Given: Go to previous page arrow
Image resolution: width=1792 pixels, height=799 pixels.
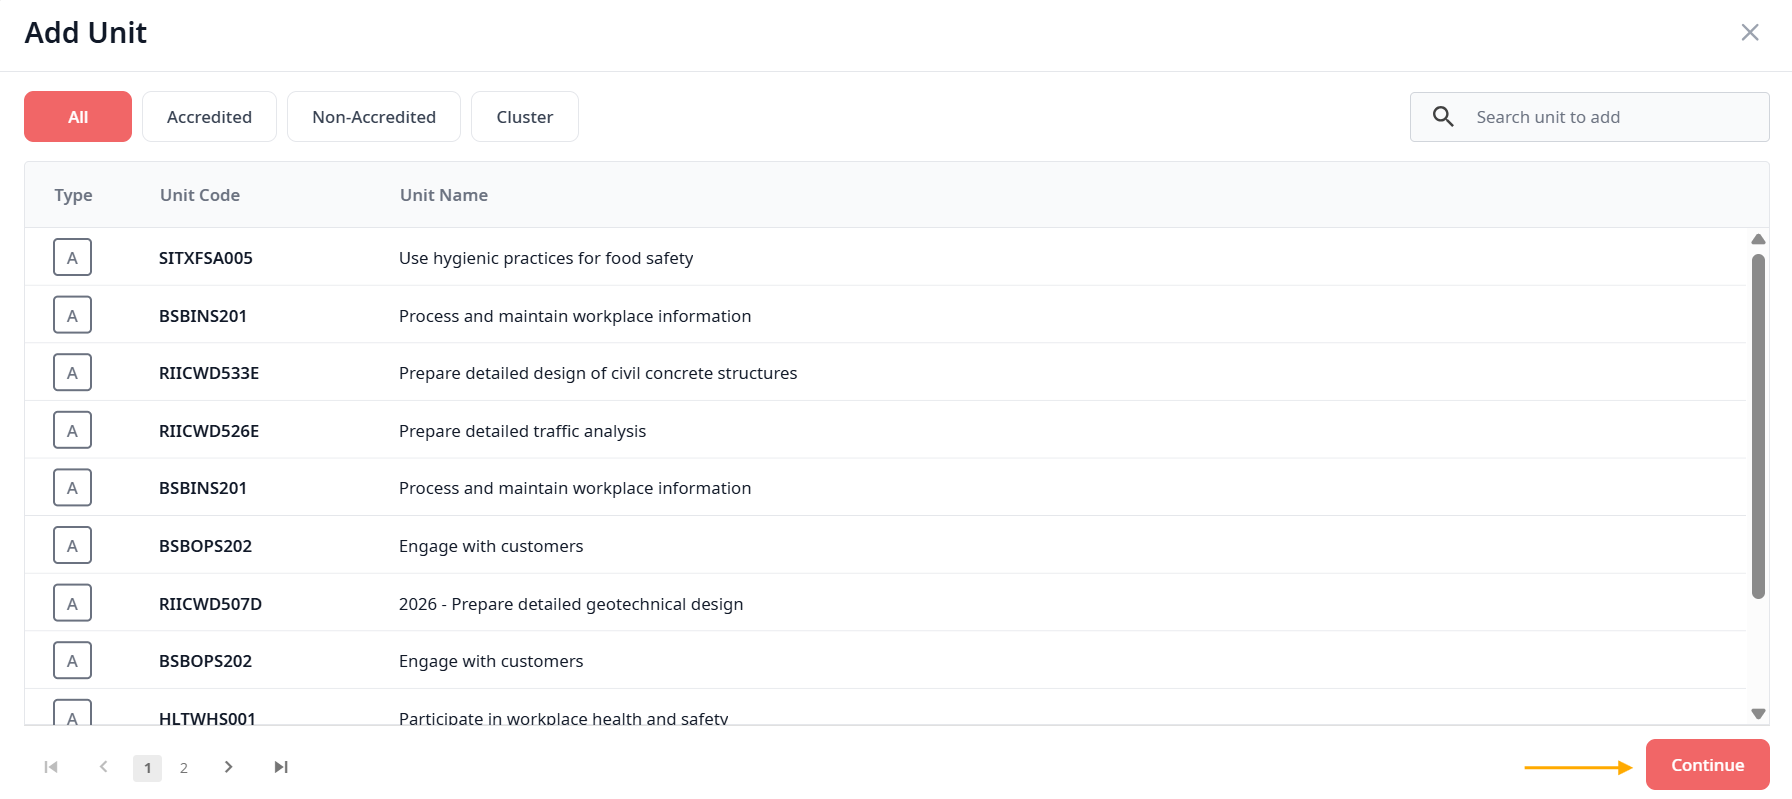Looking at the screenshot, I should [x=103, y=767].
